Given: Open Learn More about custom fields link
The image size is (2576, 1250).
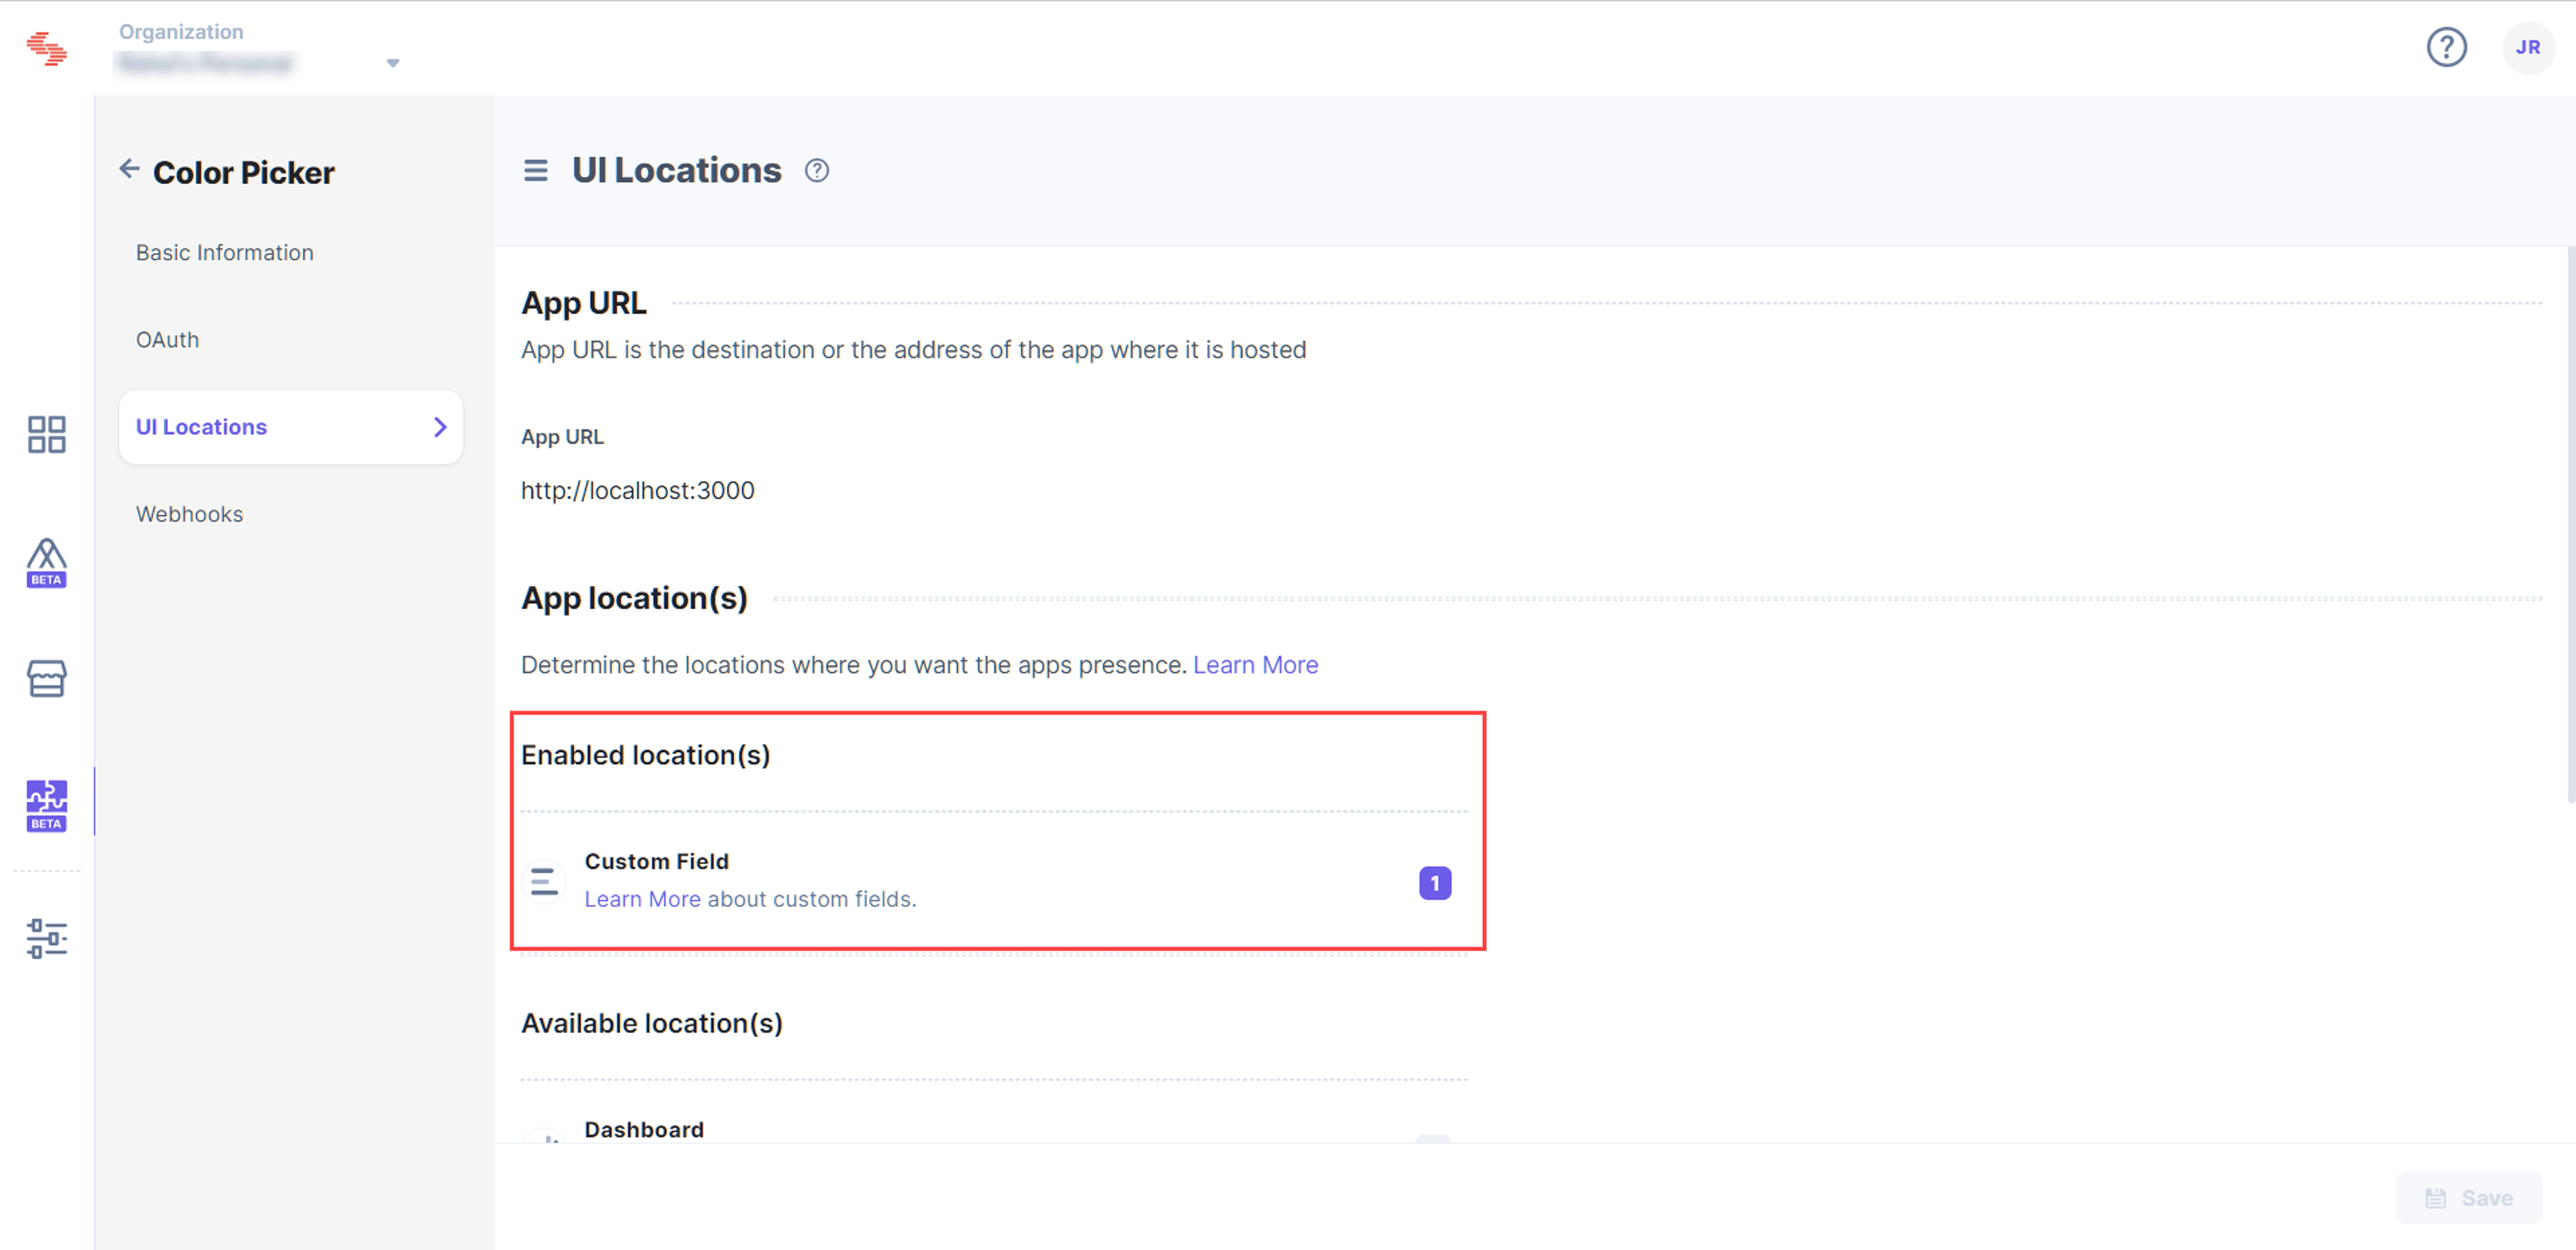Looking at the screenshot, I should click(642, 899).
